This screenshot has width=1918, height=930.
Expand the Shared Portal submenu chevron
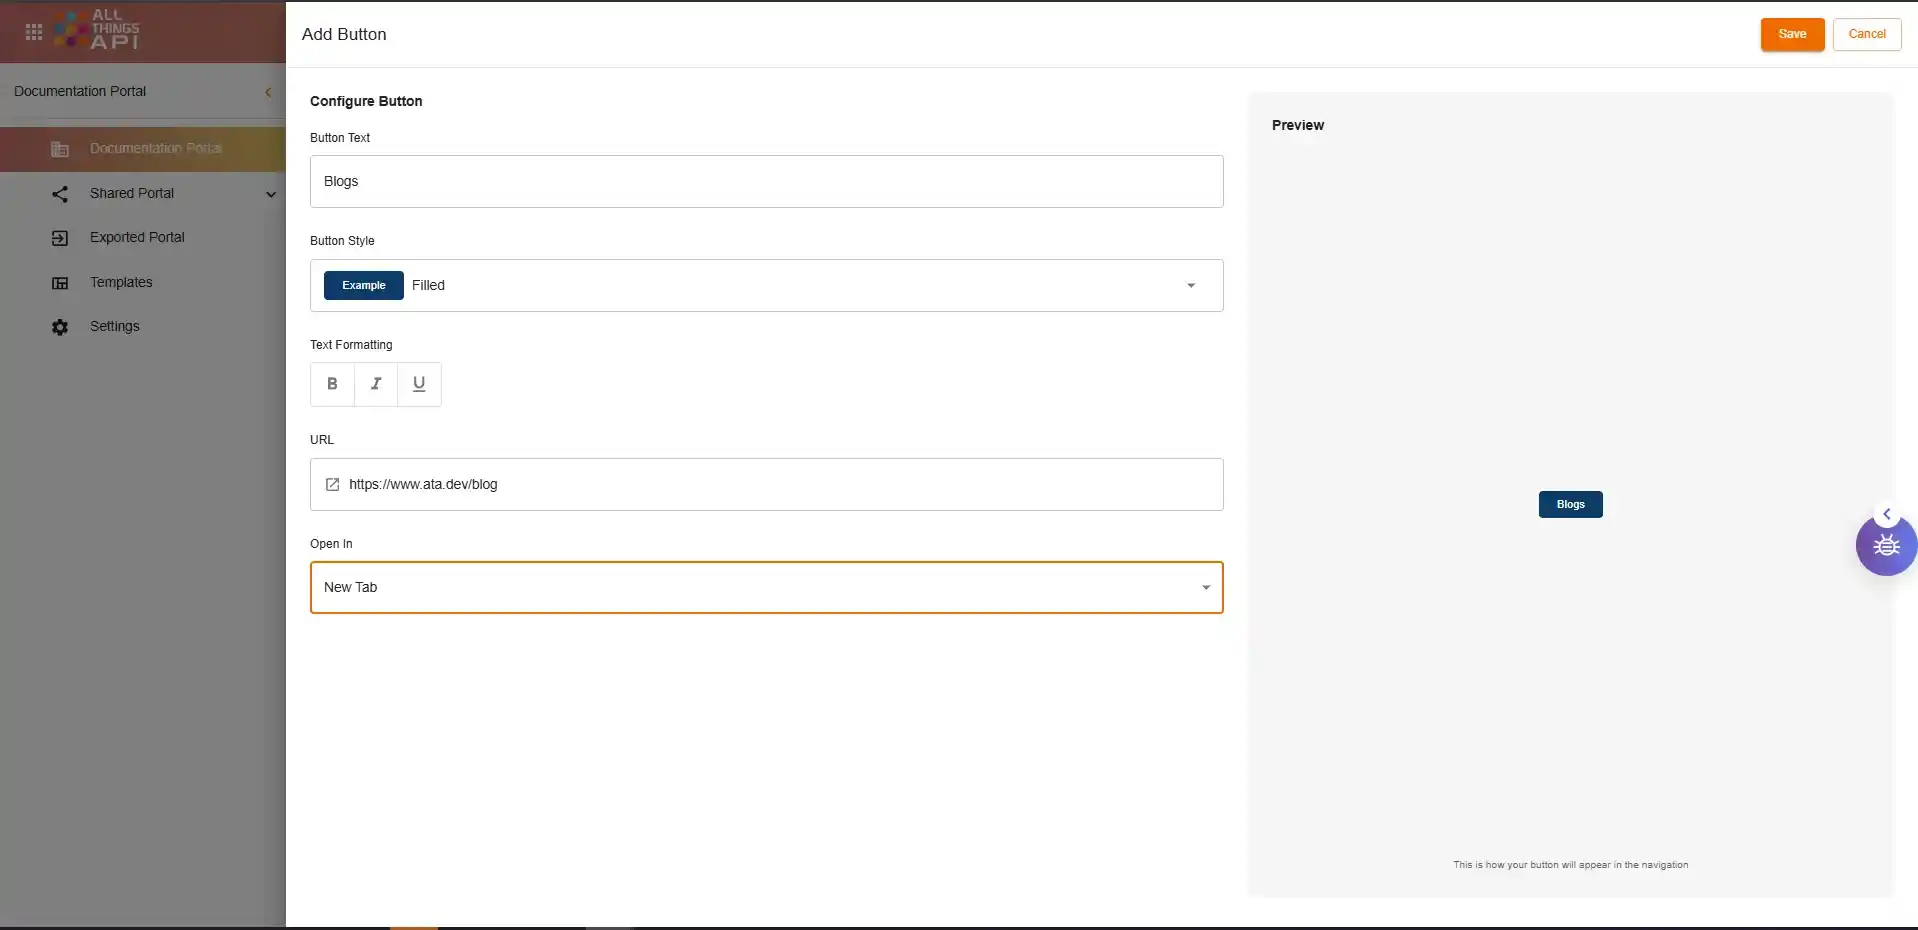pos(270,194)
